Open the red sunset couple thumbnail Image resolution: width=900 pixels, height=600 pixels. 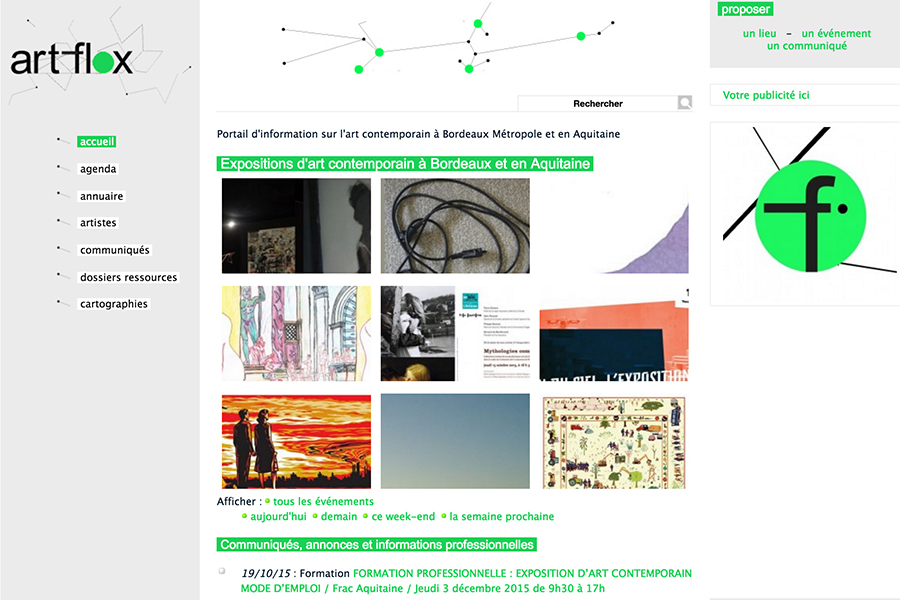click(x=296, y=441)
